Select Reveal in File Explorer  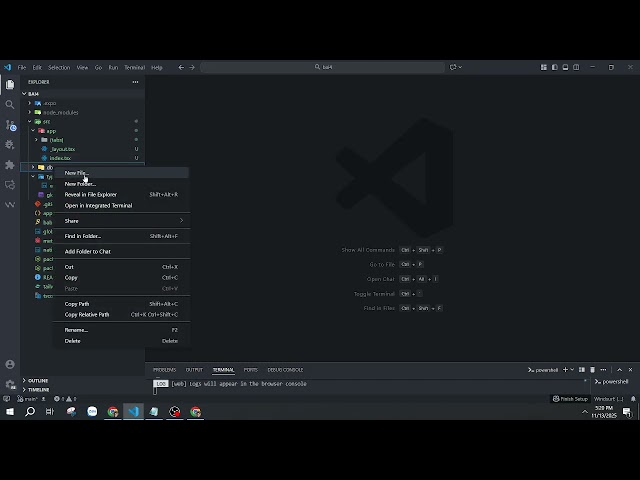[121, 195]
